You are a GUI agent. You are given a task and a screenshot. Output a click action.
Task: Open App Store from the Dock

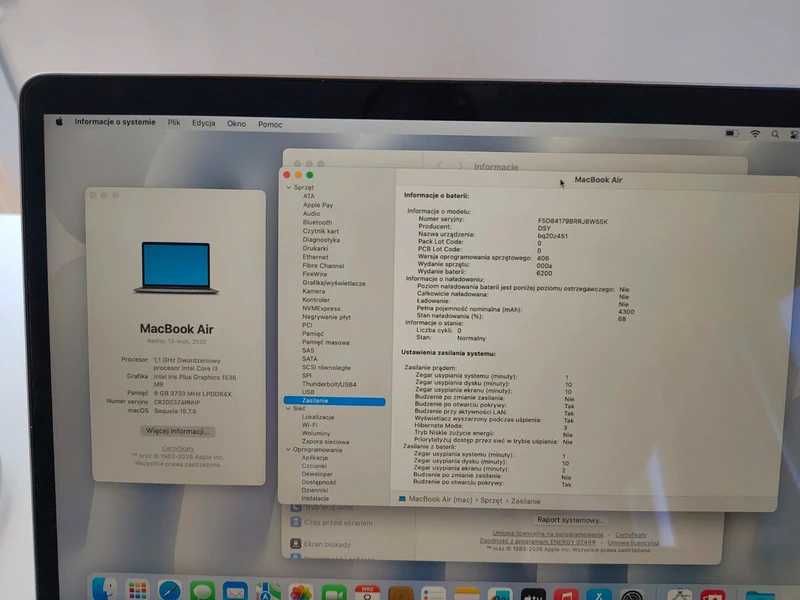[x=599, y=595]
